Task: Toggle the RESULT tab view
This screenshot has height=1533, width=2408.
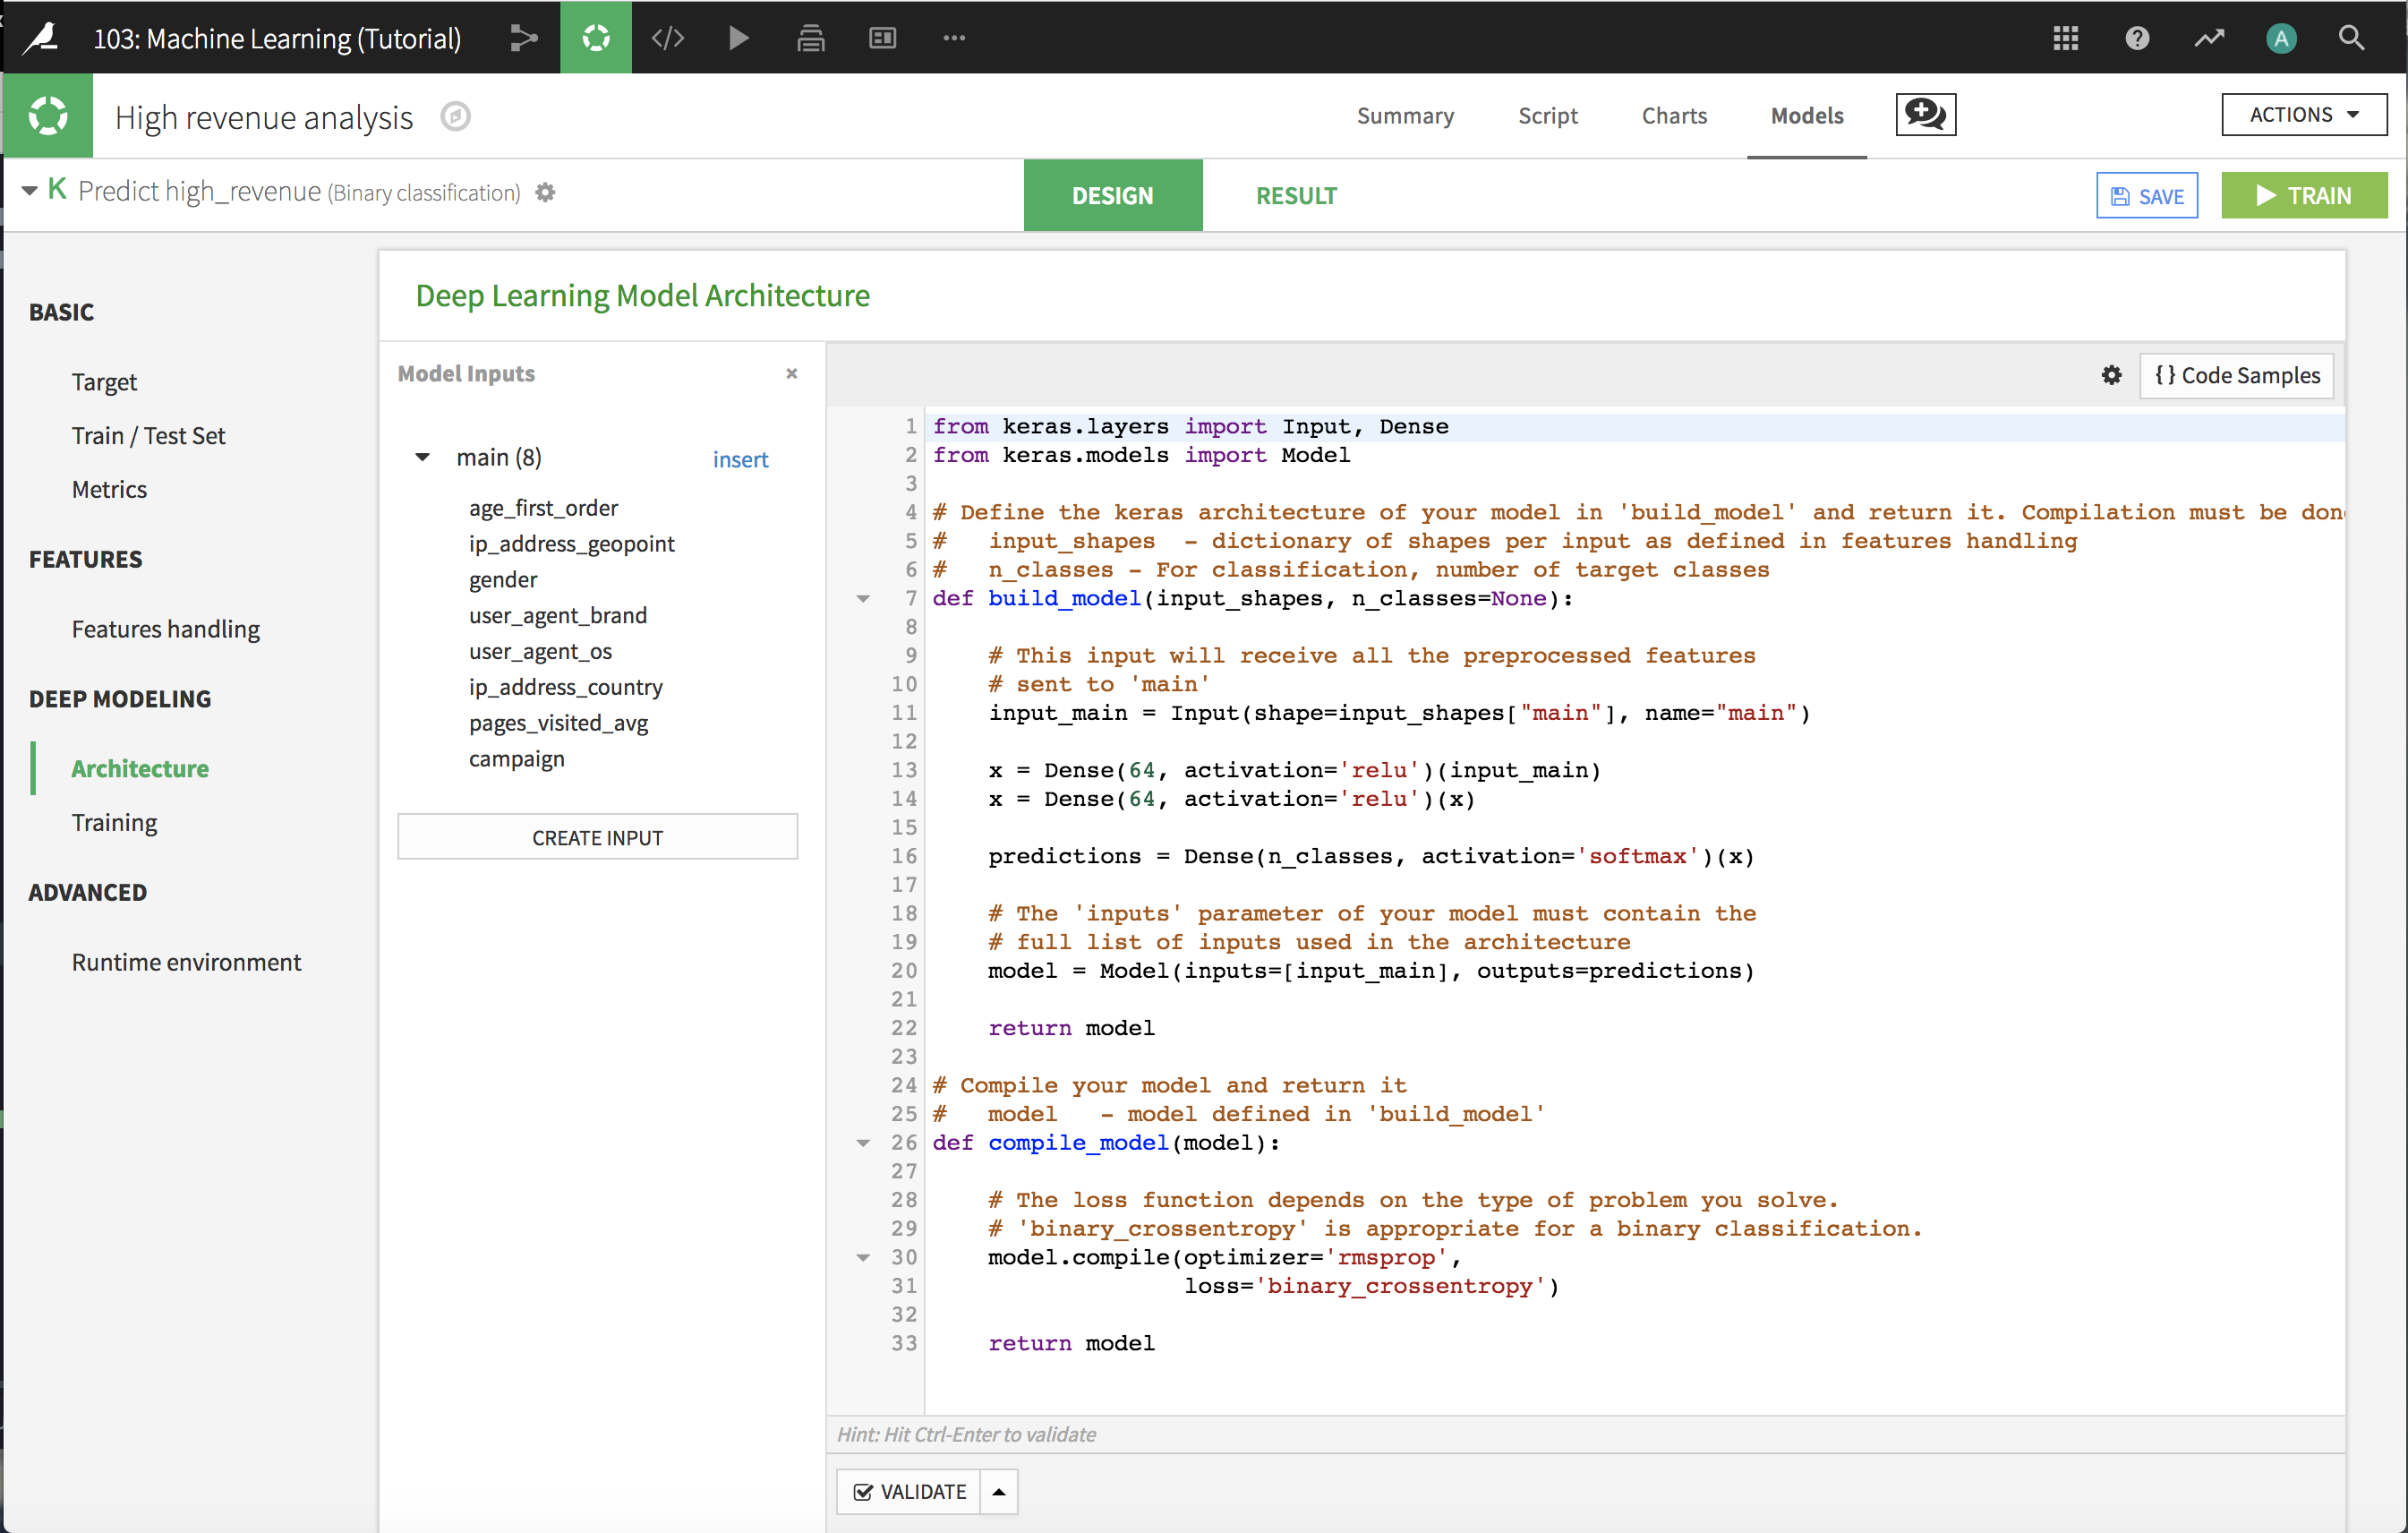Action: click(x=1295, y=195)
